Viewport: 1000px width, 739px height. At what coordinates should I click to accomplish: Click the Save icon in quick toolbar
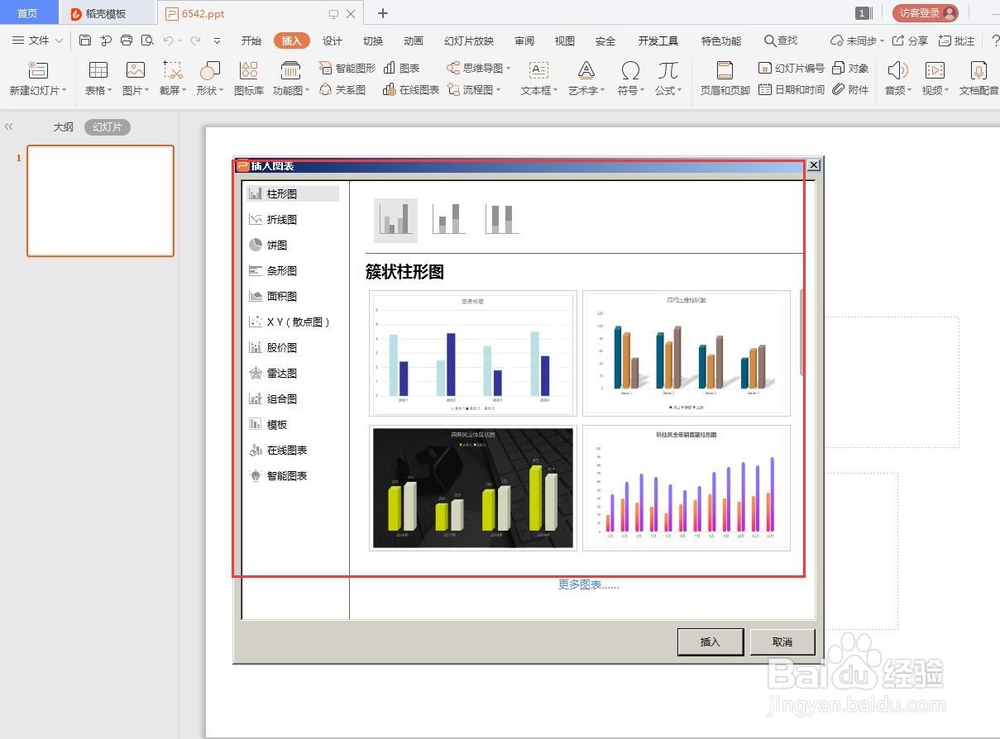pos(85,40)
